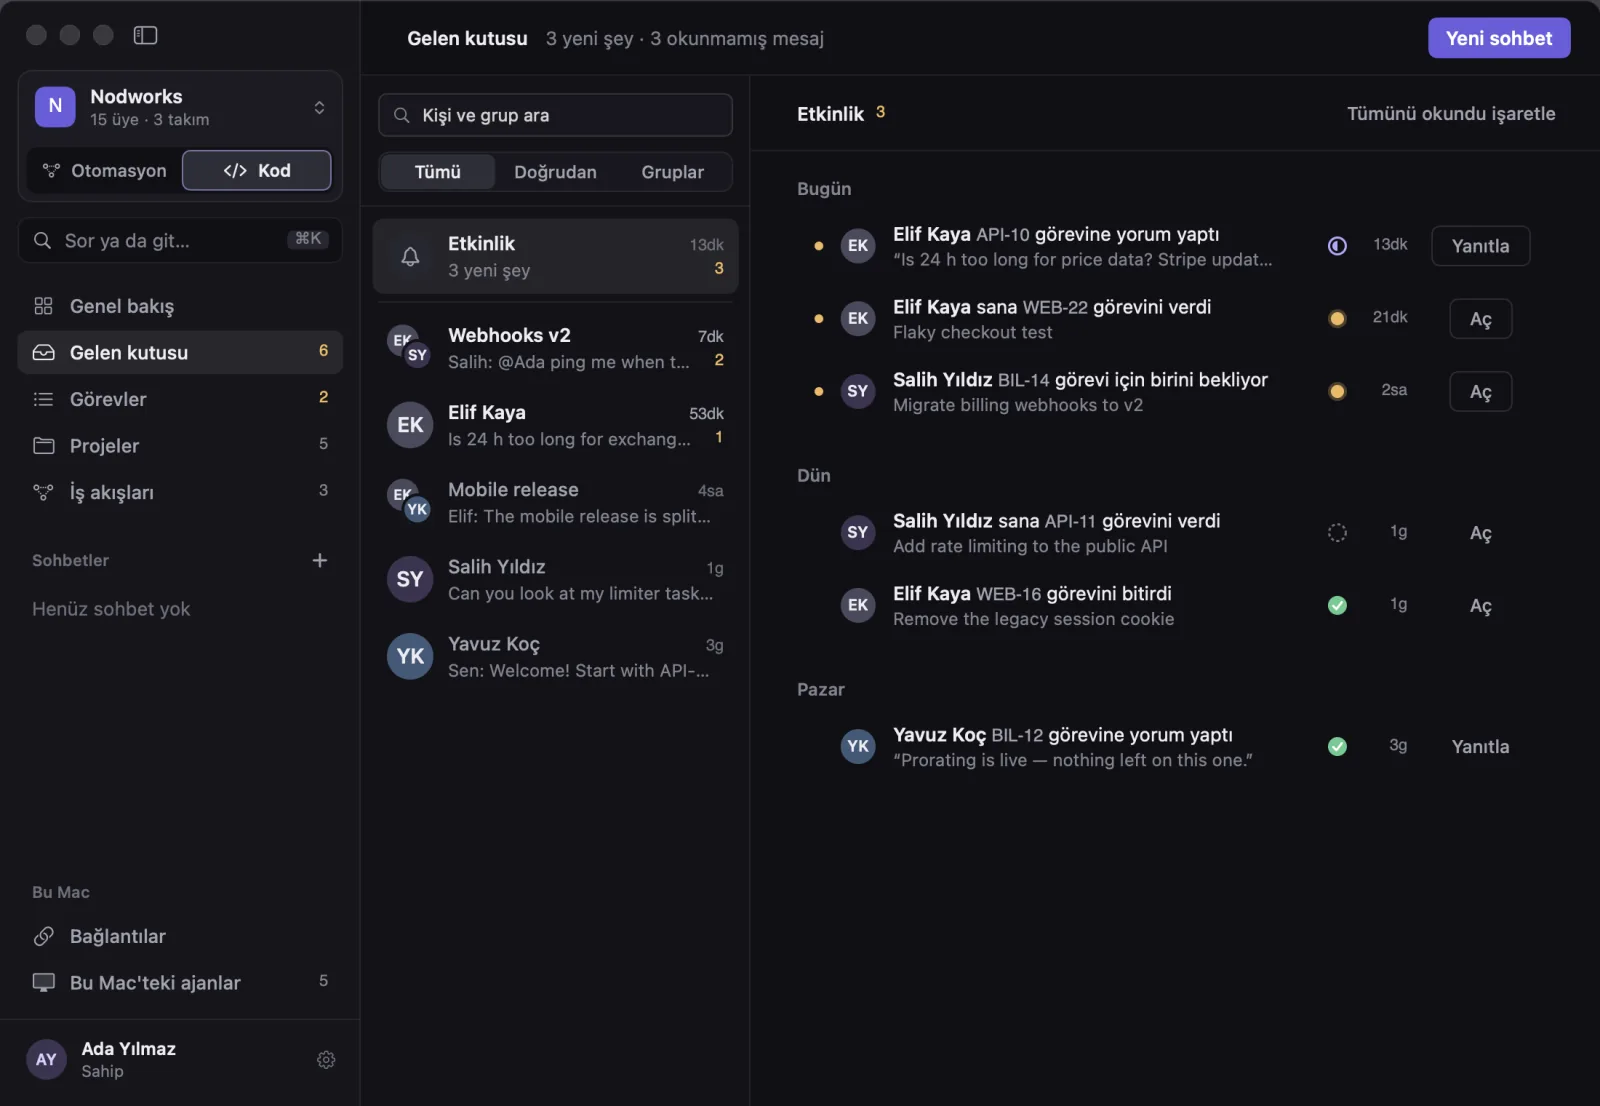Open Görevler in the sidebar
Screen dimensions: 1600x1106
(180, 399)
